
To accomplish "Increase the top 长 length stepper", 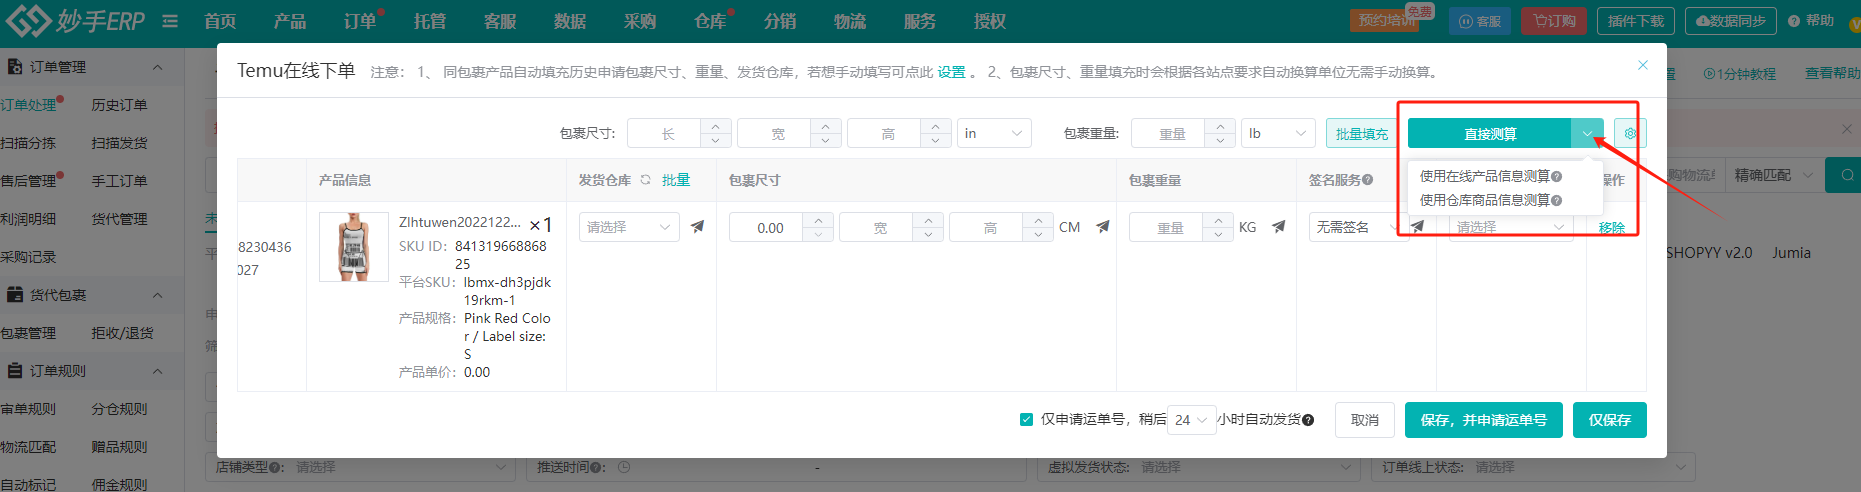I will [715, 126].
